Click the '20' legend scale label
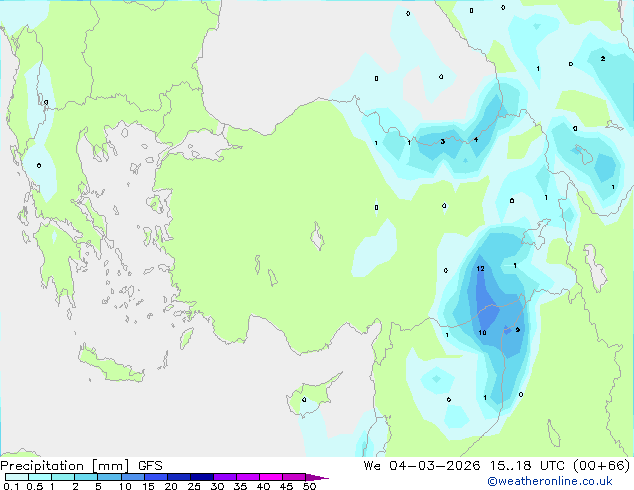This screenshot has height=490, width=634. pyautogui.click(x=171, y=486)
